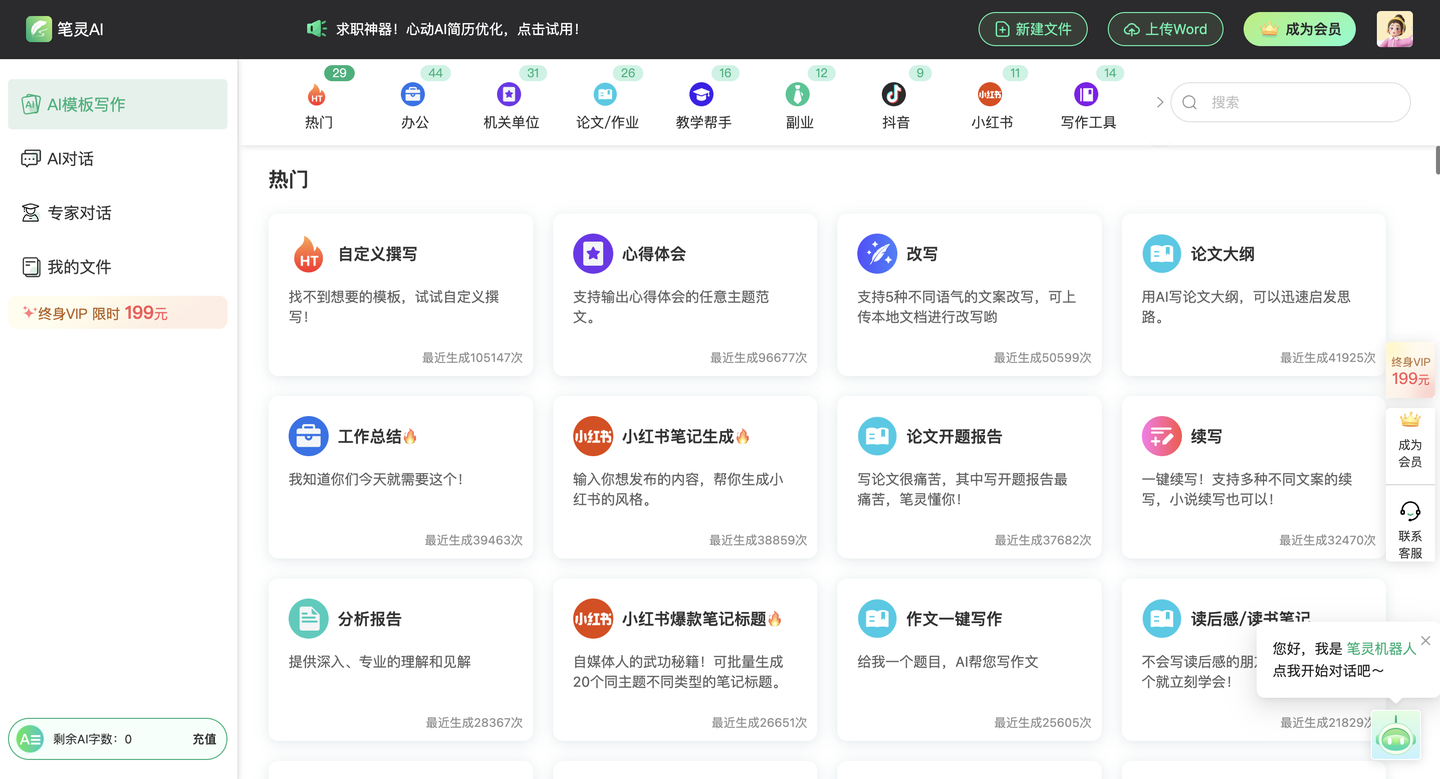
Task: Select the 热门 flame category icon
Action: (316, 95)
